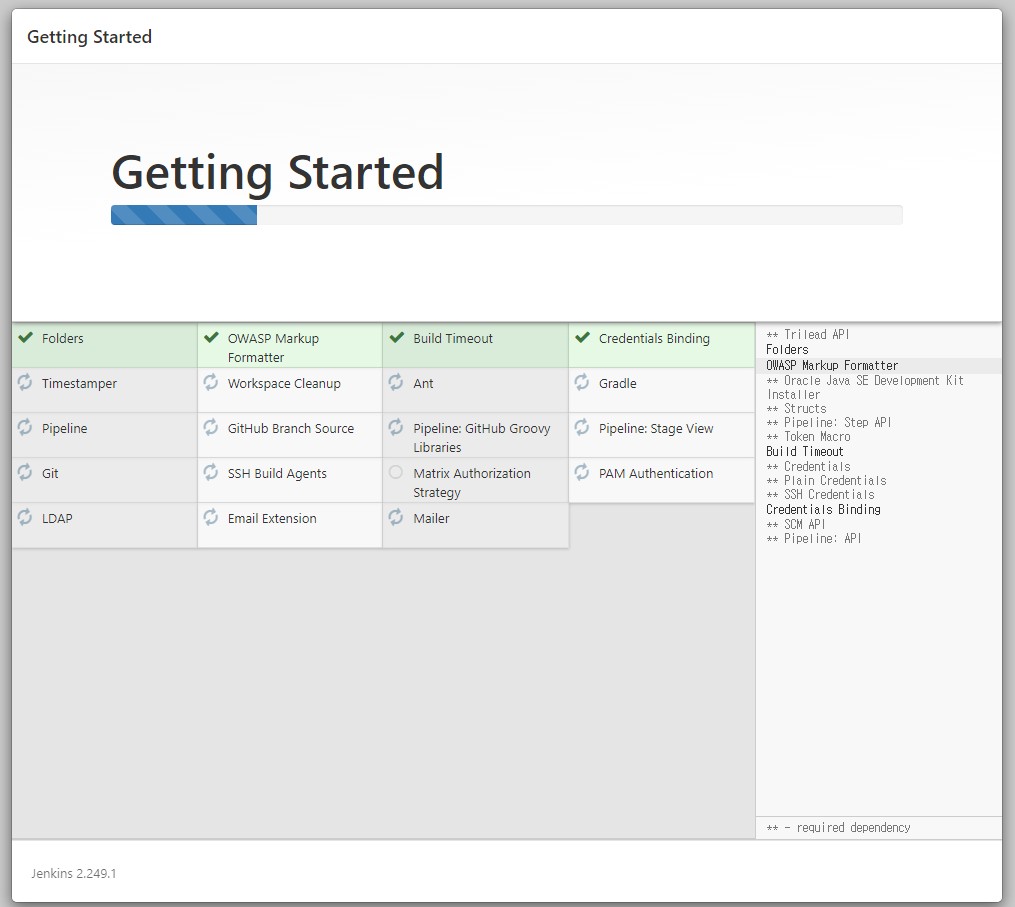Click the spinner icon next to Mailer
This screenshot has width=1015, height=907.
coord(396,517)
